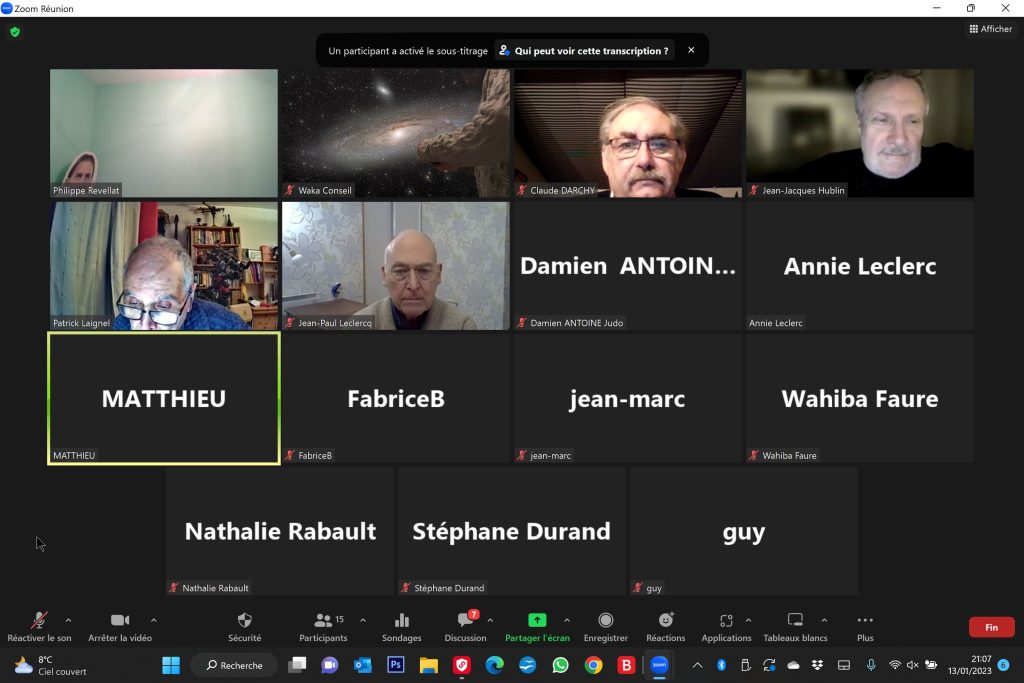The height and width of the screenshot is (683, 1024).
Task: Select Jean-Jacques Hublin's video tile
Action: 860,133
